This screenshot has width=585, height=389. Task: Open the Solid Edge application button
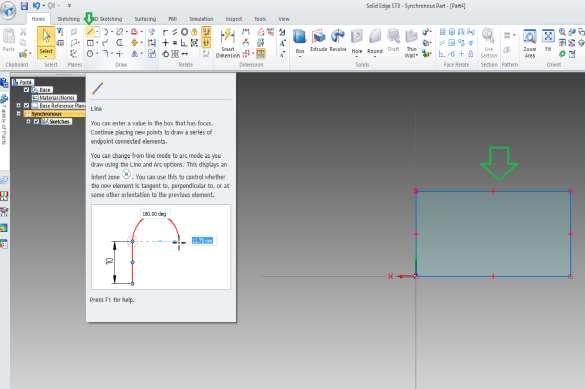pyautogui.click(x=8, y=10)
